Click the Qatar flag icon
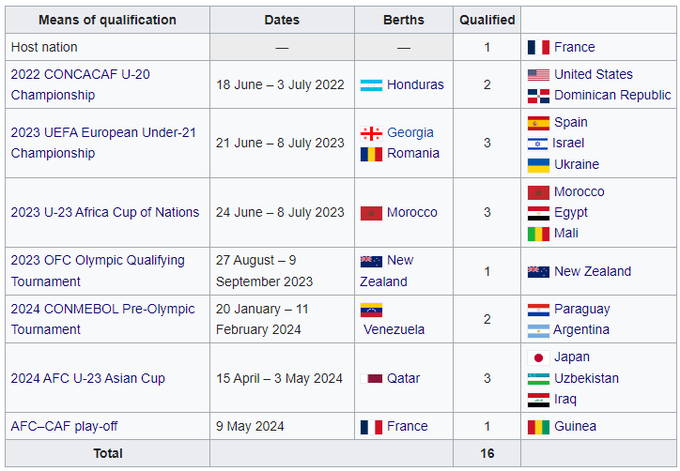 point(371,378)
